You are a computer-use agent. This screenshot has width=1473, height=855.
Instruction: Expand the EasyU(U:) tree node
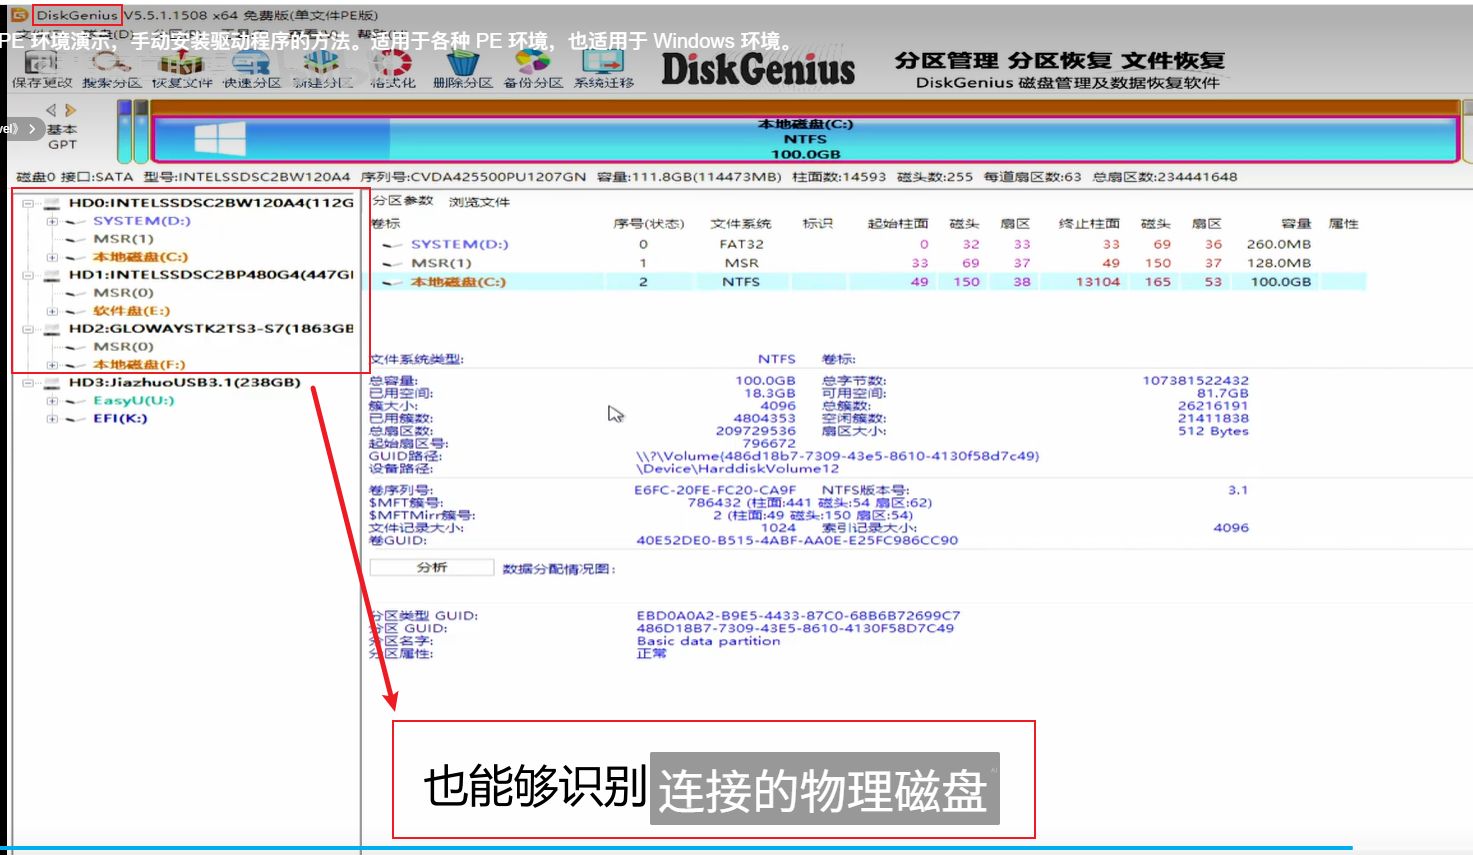pos(52,401)
